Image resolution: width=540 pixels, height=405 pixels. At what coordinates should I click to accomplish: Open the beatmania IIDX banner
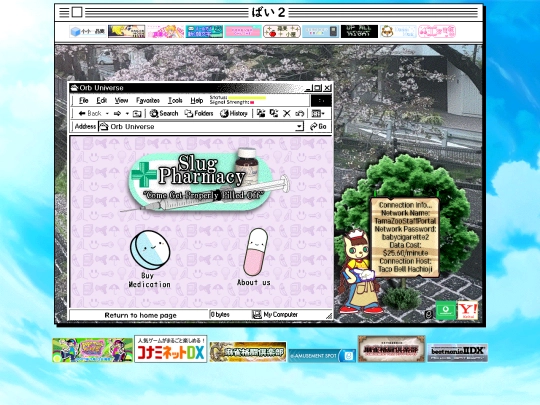(x=458, y=352)
